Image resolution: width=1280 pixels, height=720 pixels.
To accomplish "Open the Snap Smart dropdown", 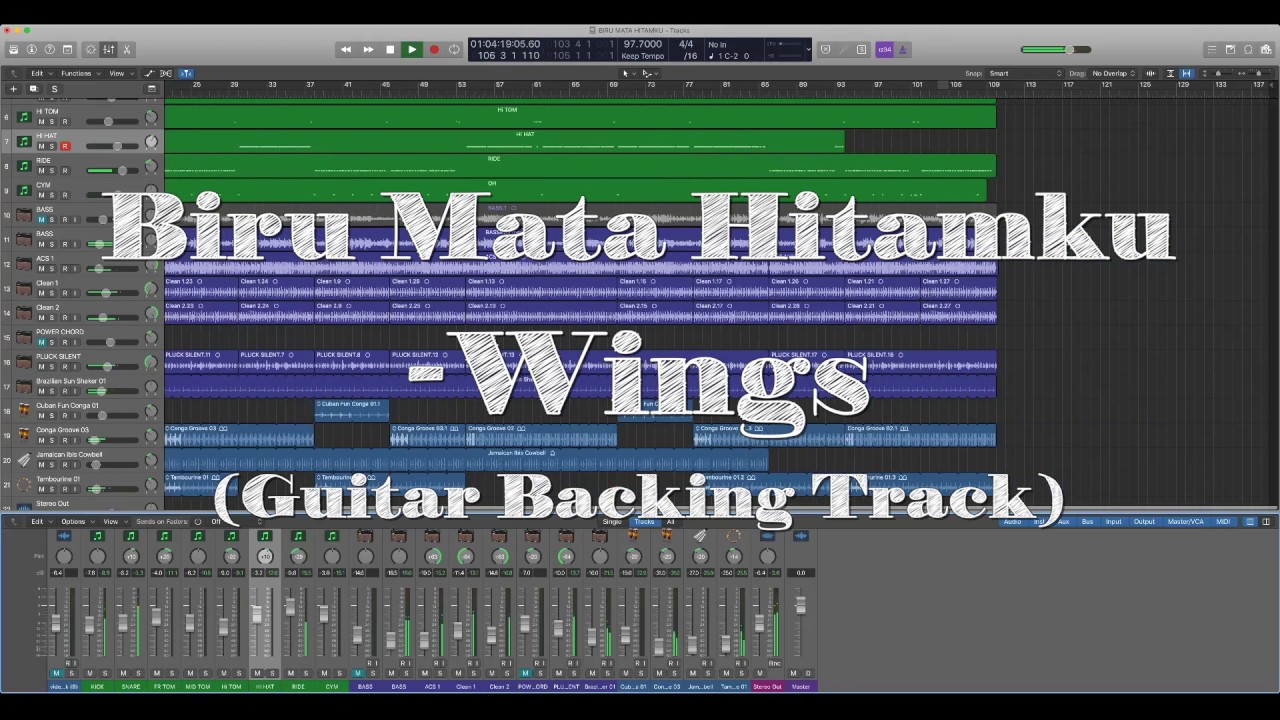I will 1025,73.
